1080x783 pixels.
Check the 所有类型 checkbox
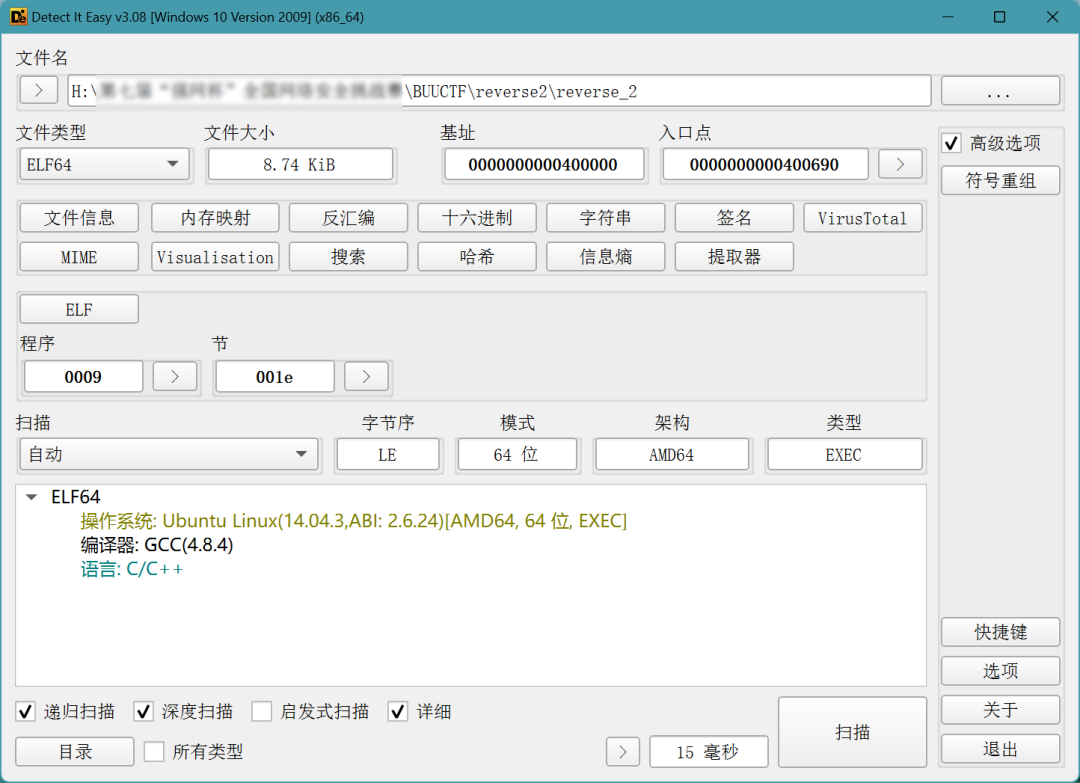[154, 751]
